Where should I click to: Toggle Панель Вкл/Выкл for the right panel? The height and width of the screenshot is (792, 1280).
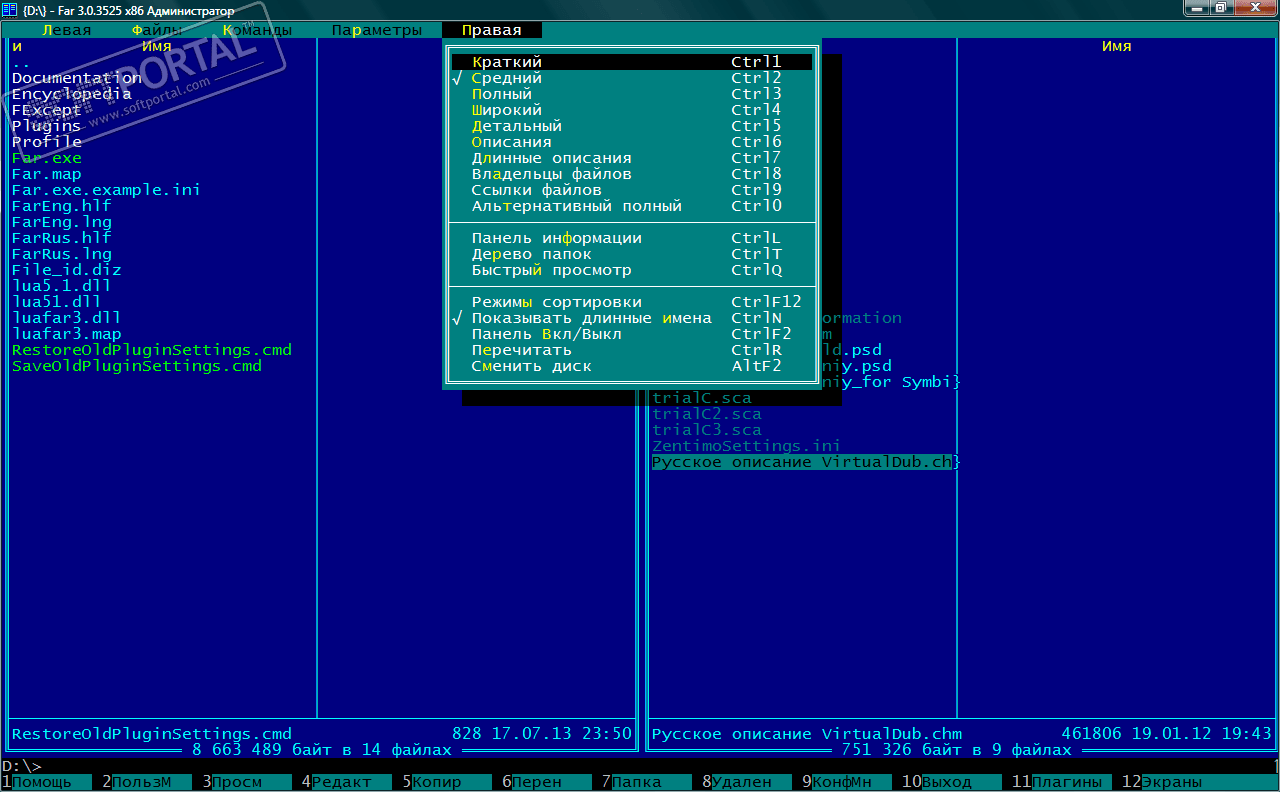coord(631,334)
